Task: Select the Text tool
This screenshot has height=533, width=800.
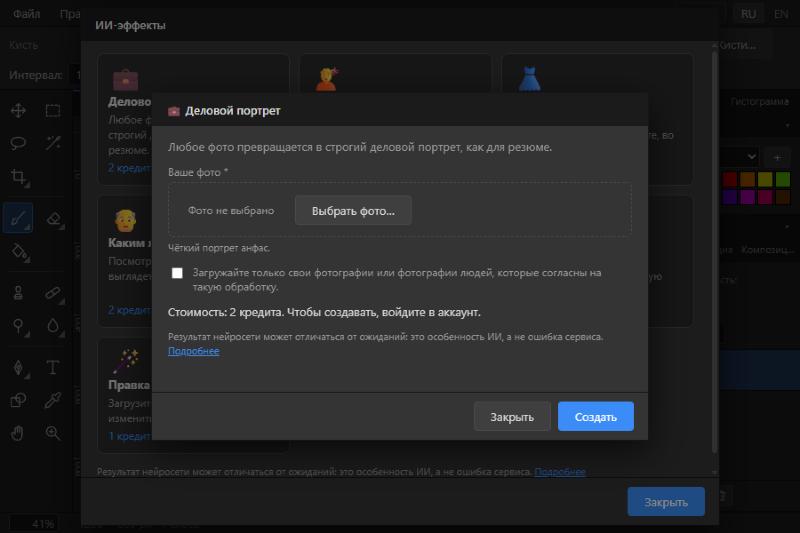Action: pos(53,367)
